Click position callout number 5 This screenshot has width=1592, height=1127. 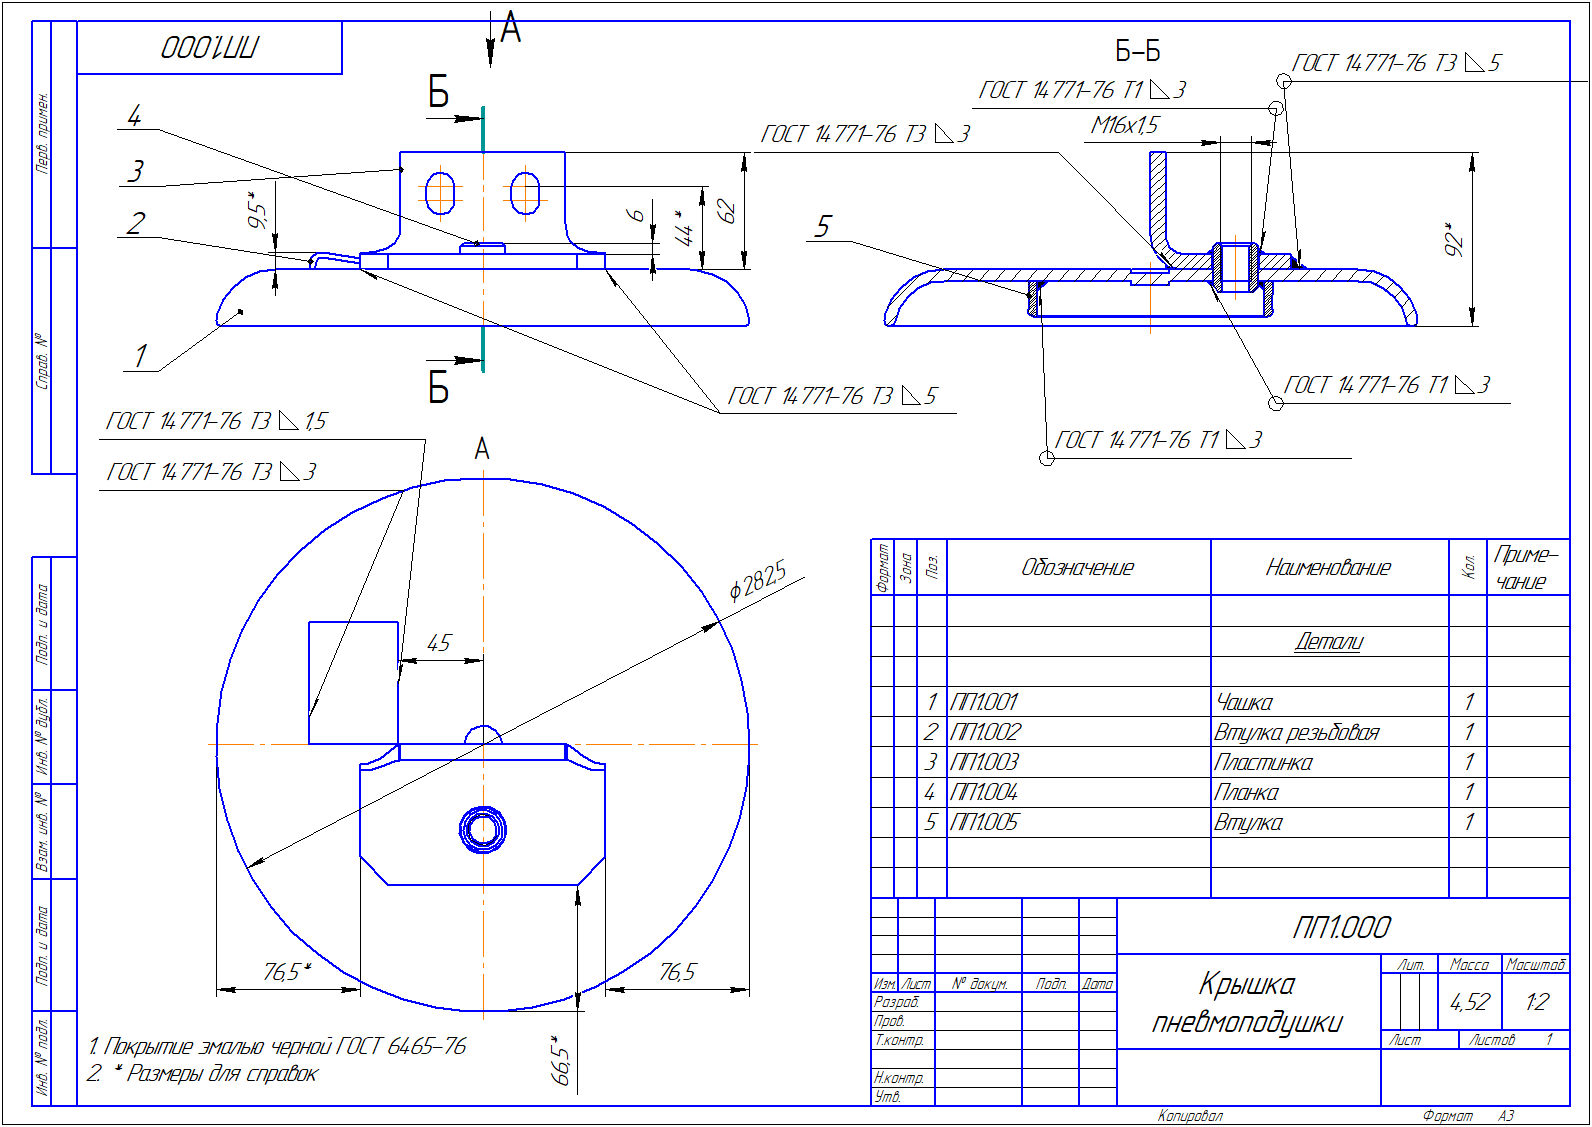click(x=822, y=227)
